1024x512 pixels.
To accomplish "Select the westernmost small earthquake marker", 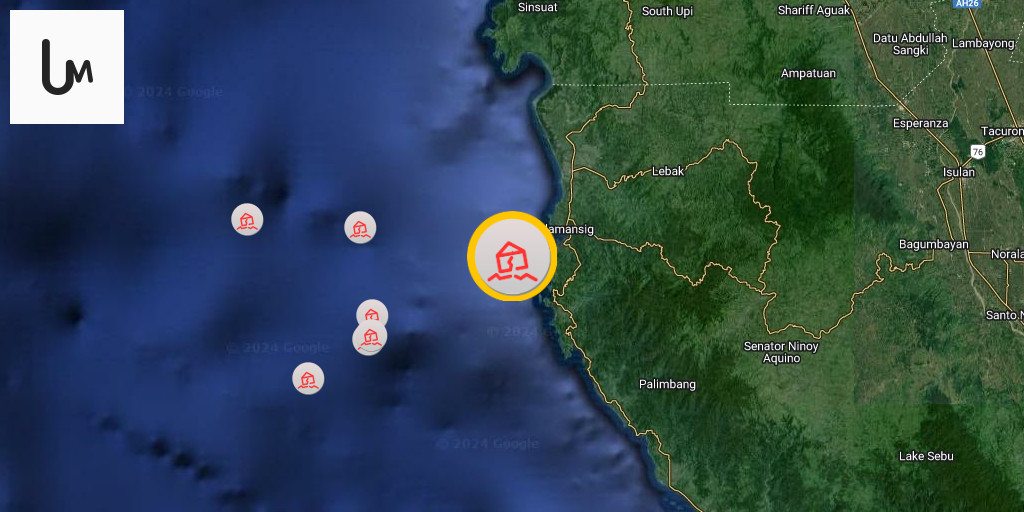I will point(247,219).
